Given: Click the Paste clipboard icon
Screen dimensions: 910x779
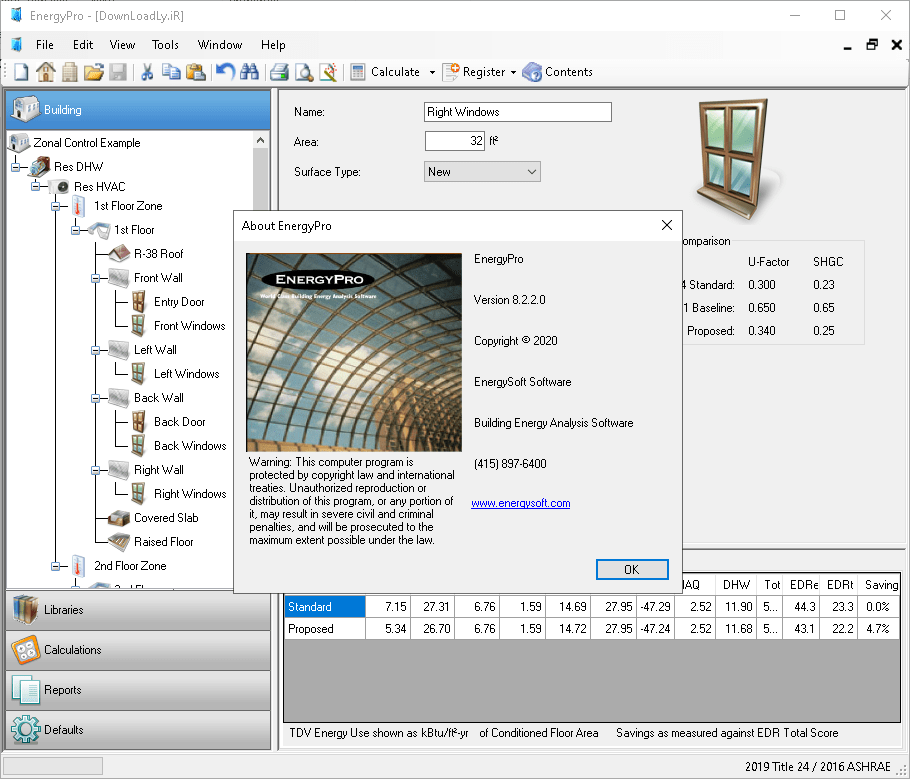Looking at the screenshot, I should [195, 71].
